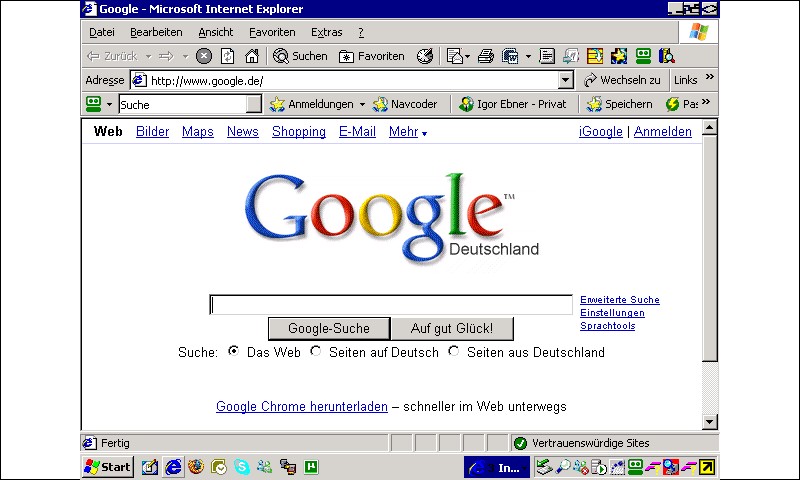Click the Edit with Word icon

[510, 56]
